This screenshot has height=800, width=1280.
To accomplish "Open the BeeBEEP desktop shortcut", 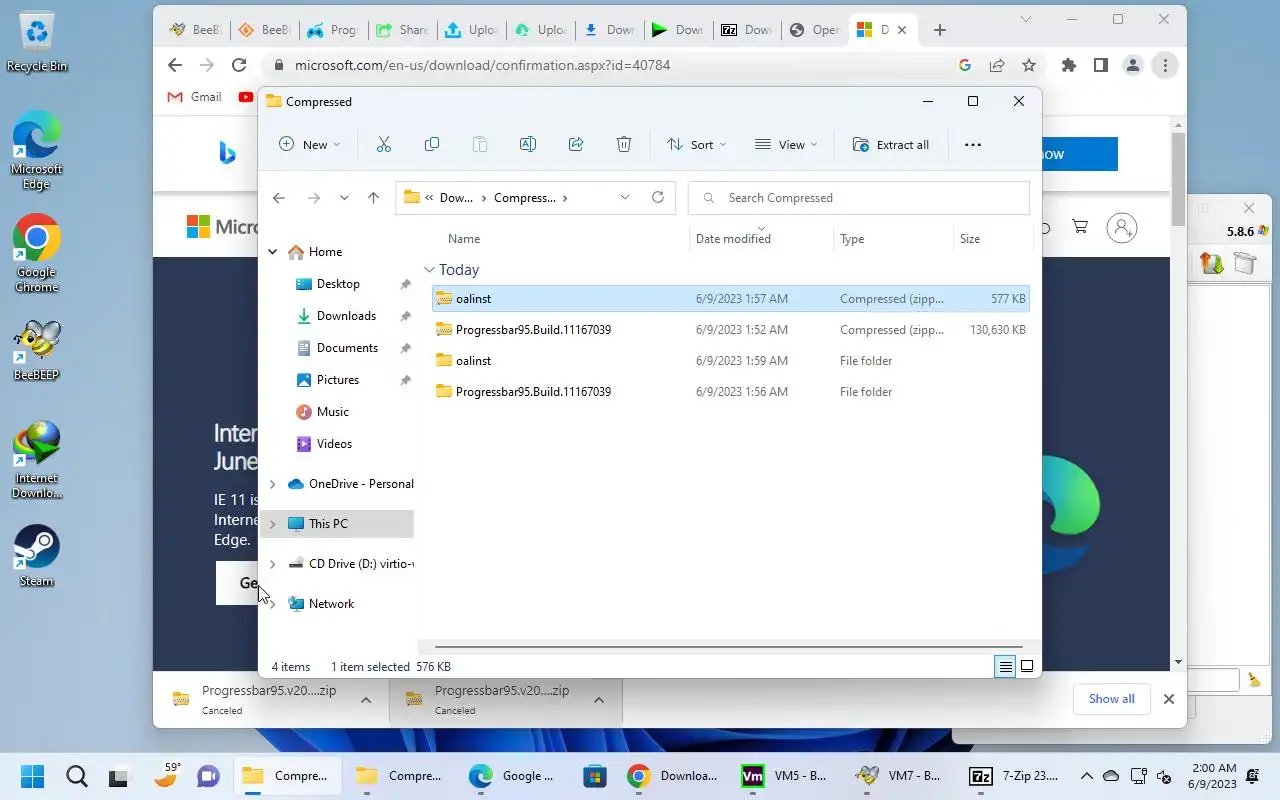I will click(x=37, y=350).
